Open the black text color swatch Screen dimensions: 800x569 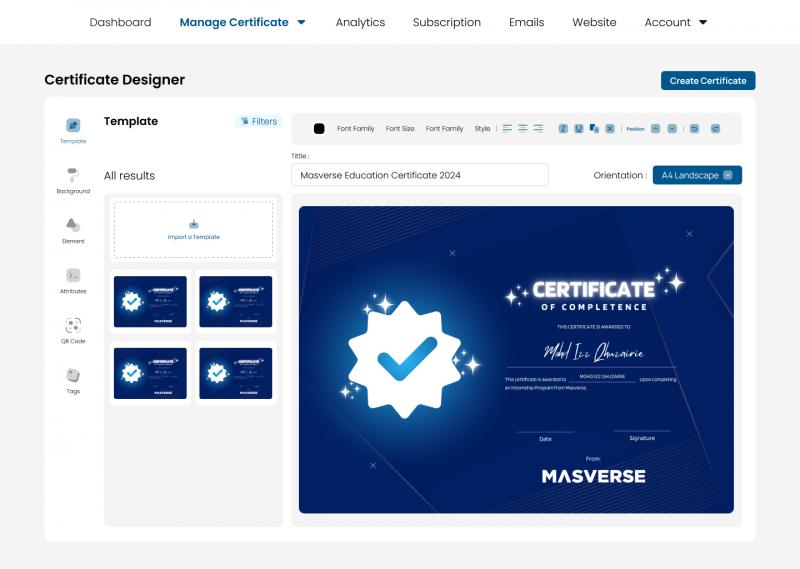319,129
